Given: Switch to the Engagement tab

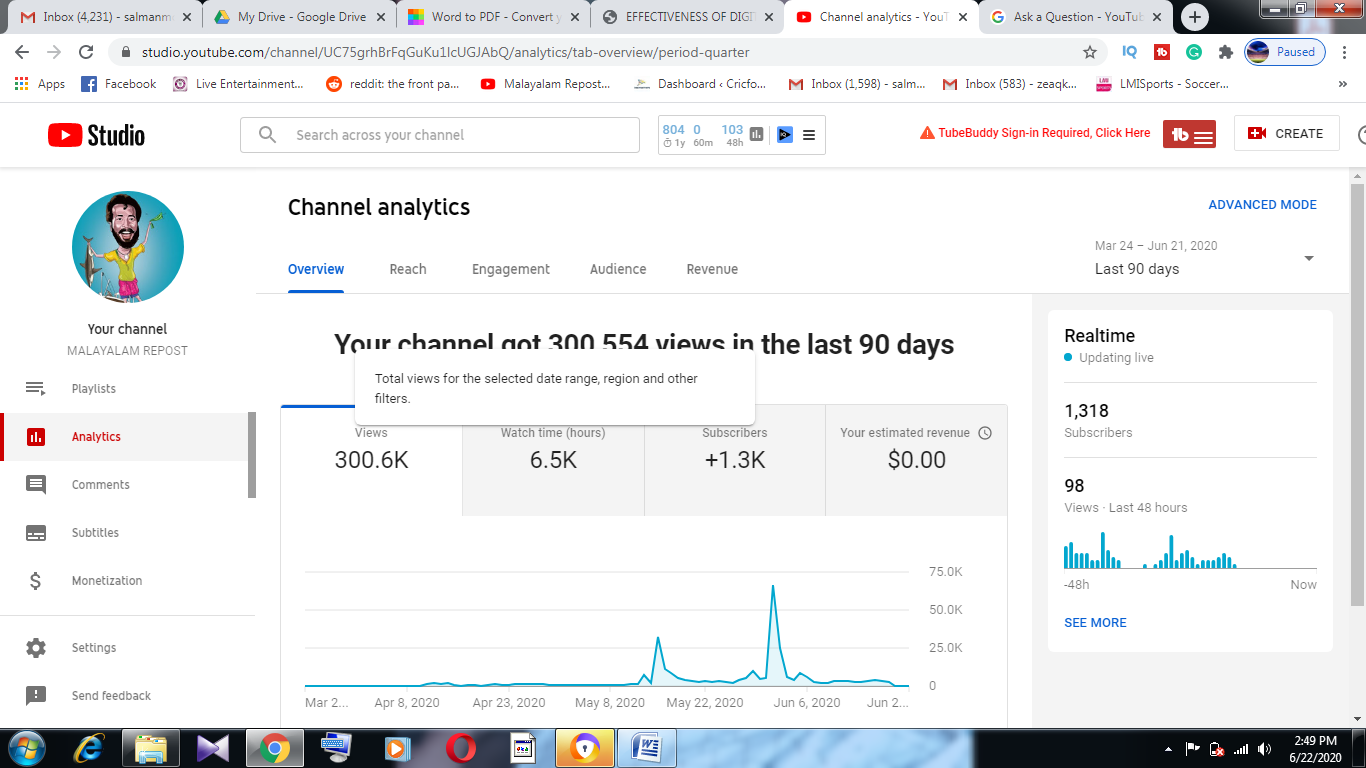Looking at the screenshot, I should [511, 269].
